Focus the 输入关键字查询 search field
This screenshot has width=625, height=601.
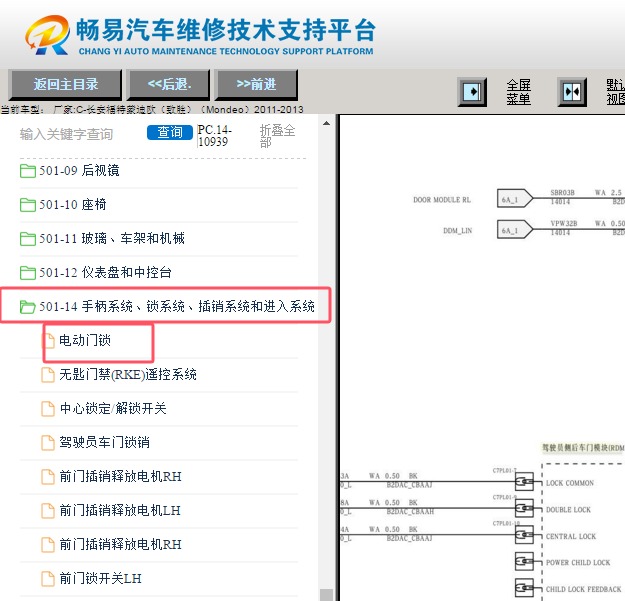[66, 134]
